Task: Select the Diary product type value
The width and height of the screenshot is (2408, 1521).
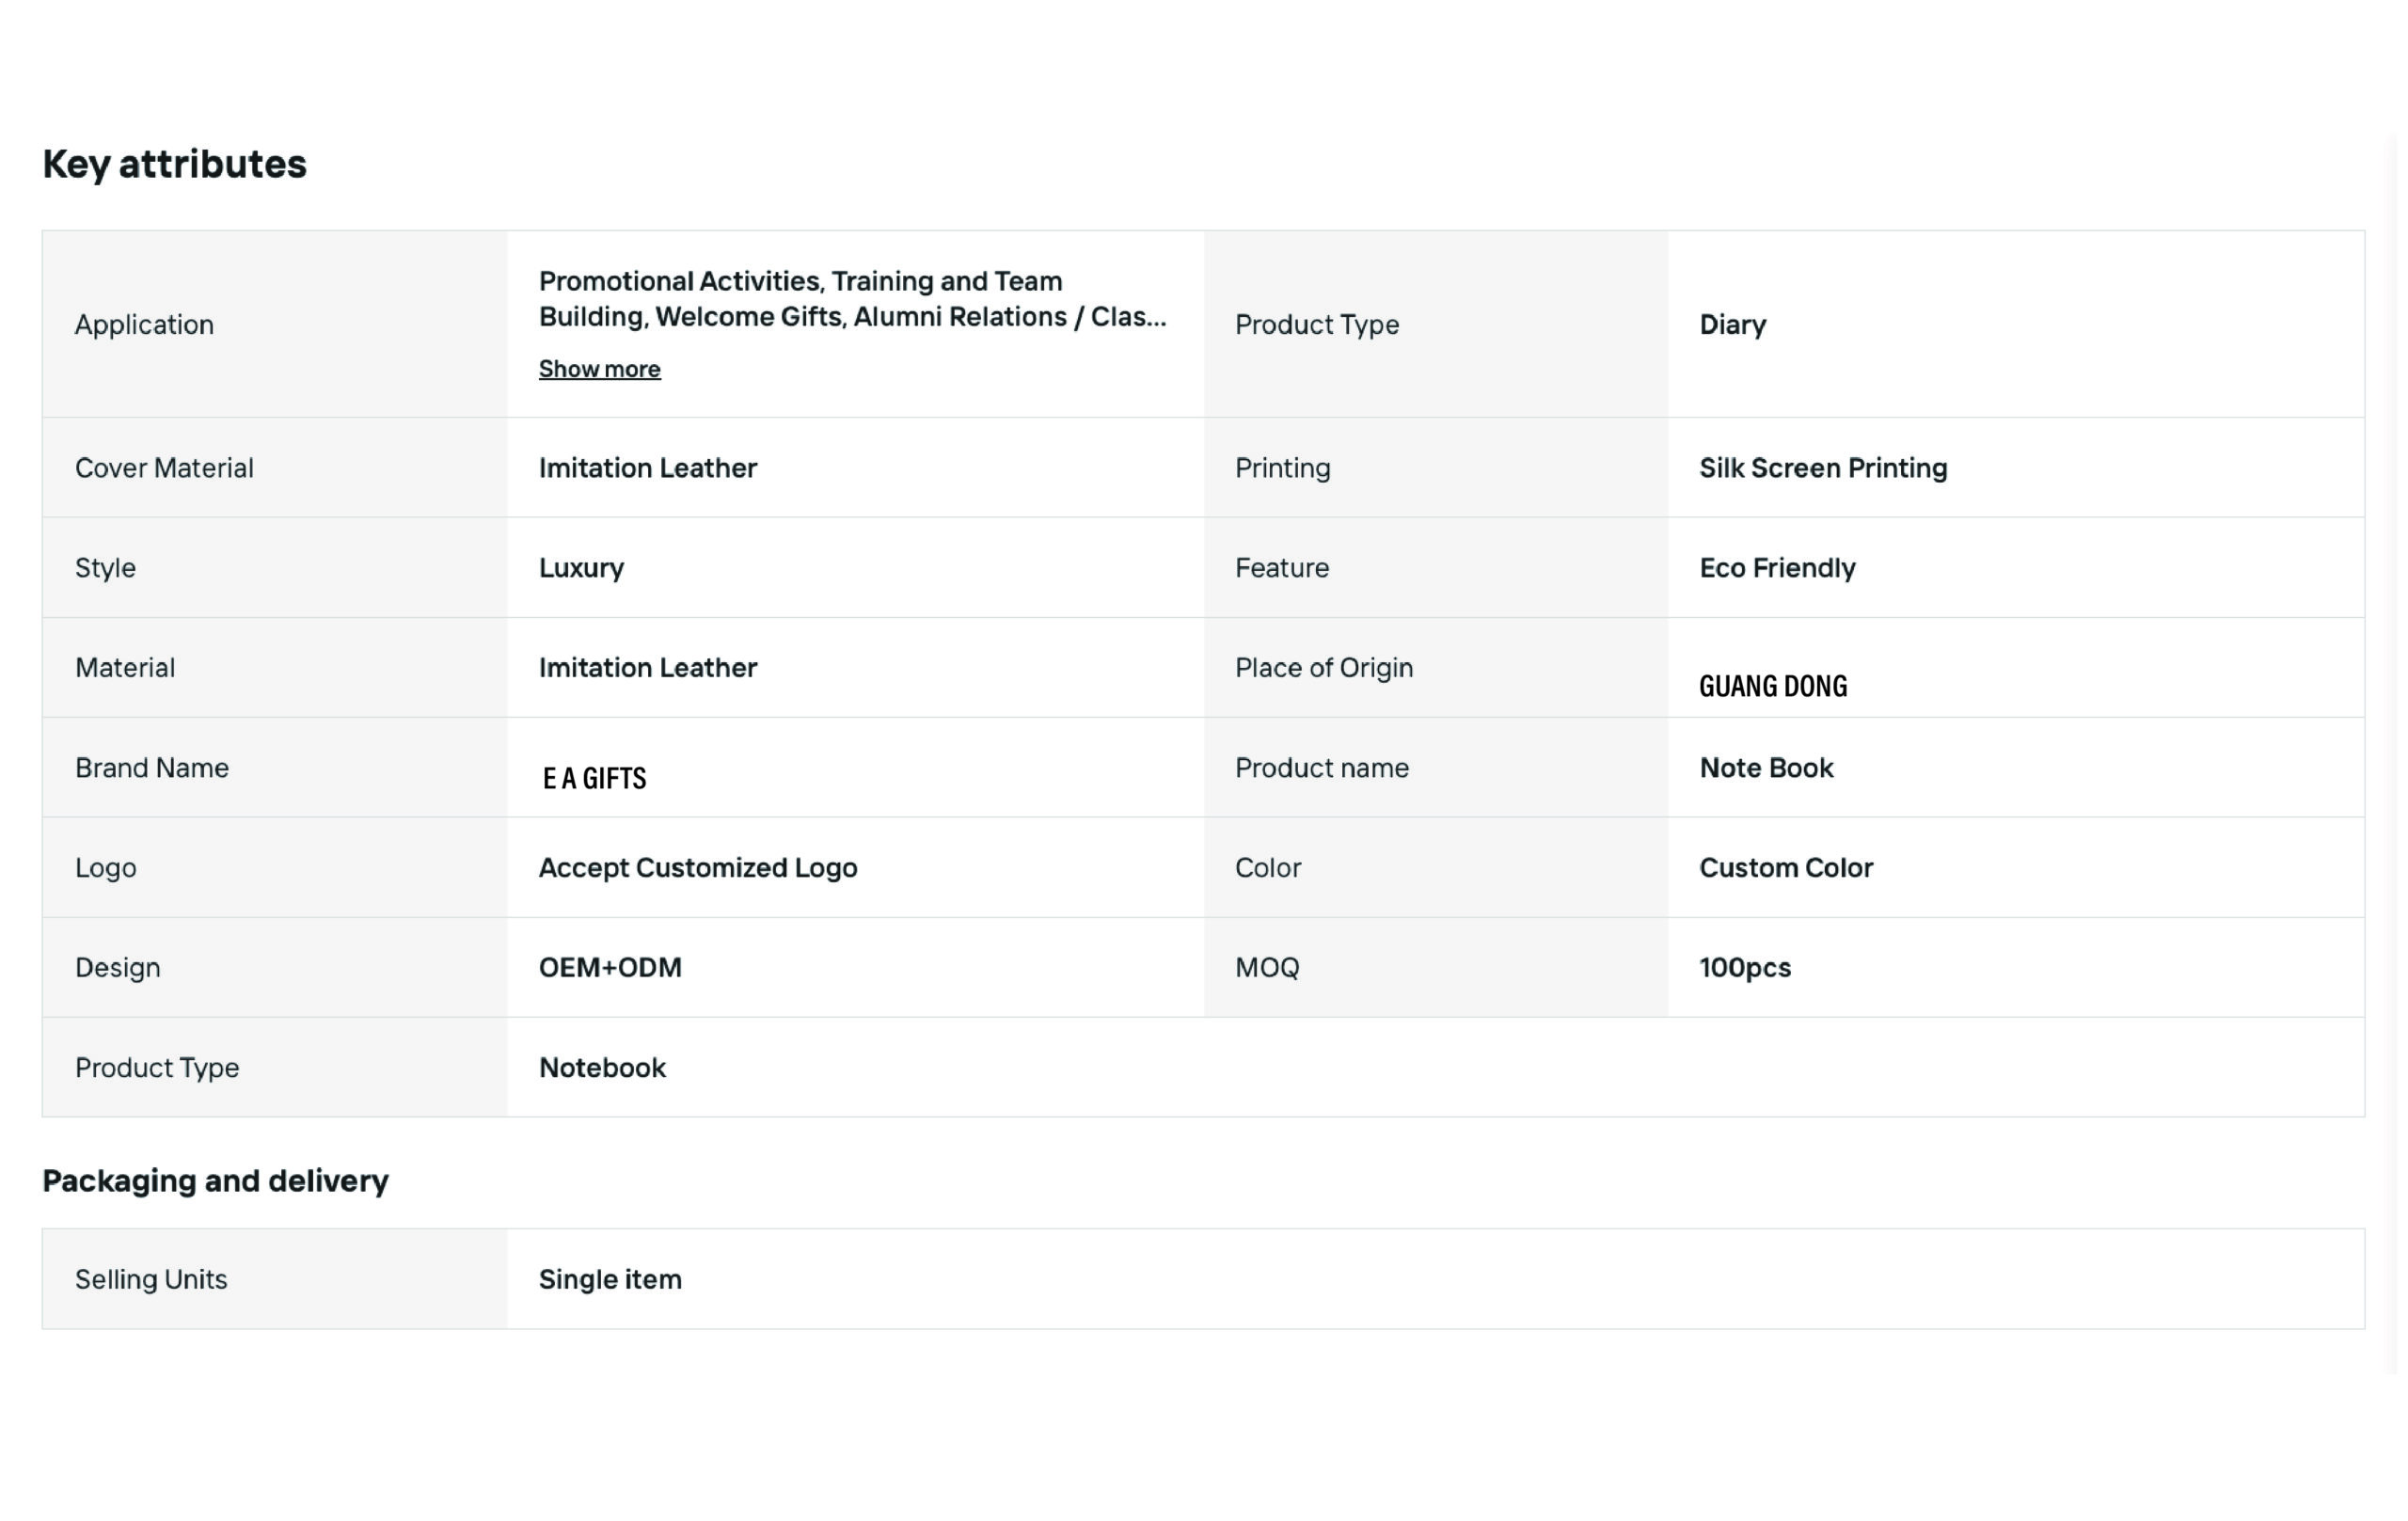Action: pos(1732,325)
